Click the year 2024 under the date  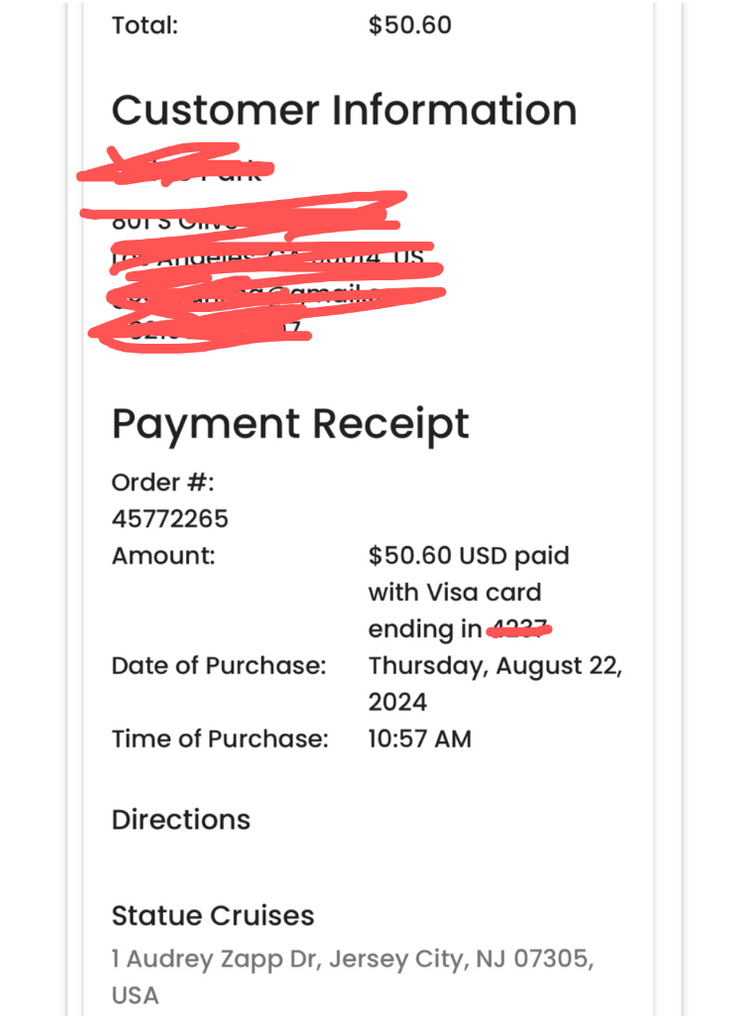397,702
